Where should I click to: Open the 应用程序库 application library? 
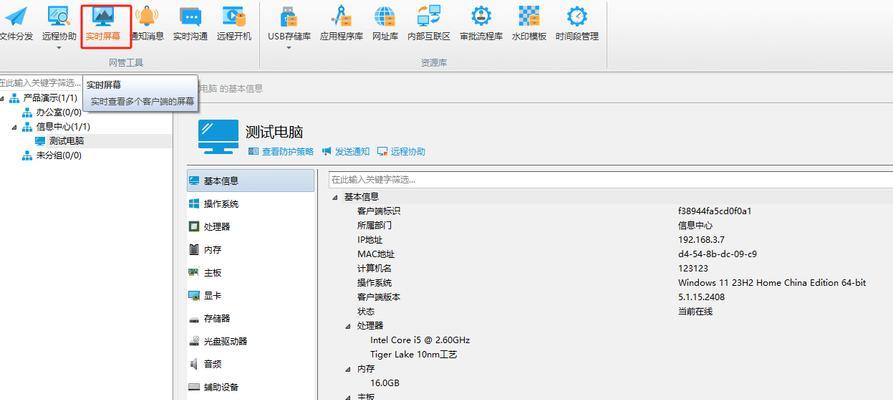tap(341, 23)
